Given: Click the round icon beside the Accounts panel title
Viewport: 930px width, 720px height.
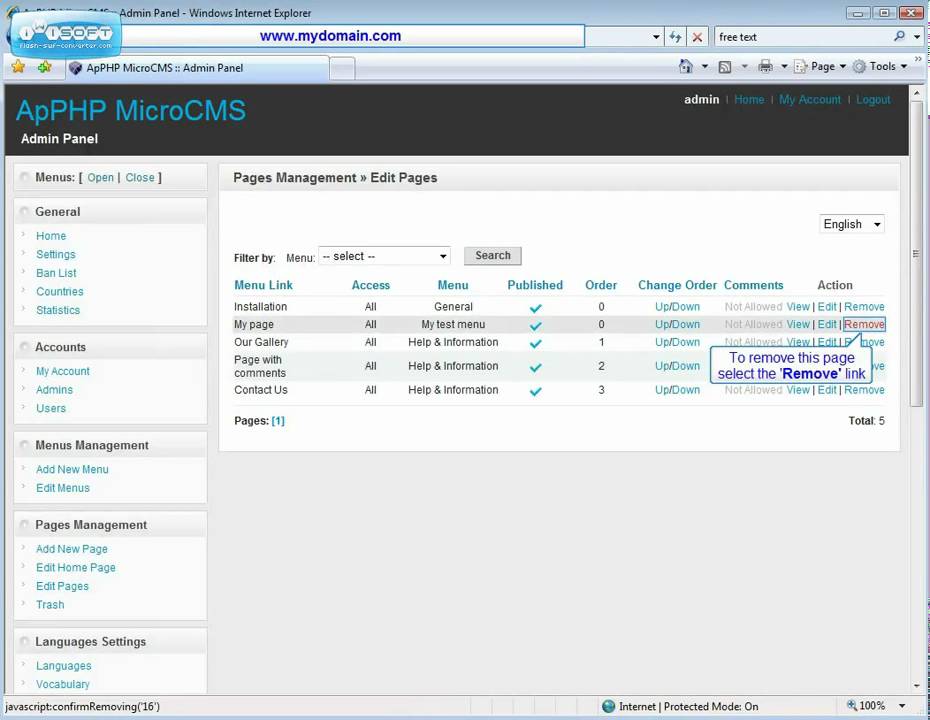Looking at the screenshot, I should [24, 346].
